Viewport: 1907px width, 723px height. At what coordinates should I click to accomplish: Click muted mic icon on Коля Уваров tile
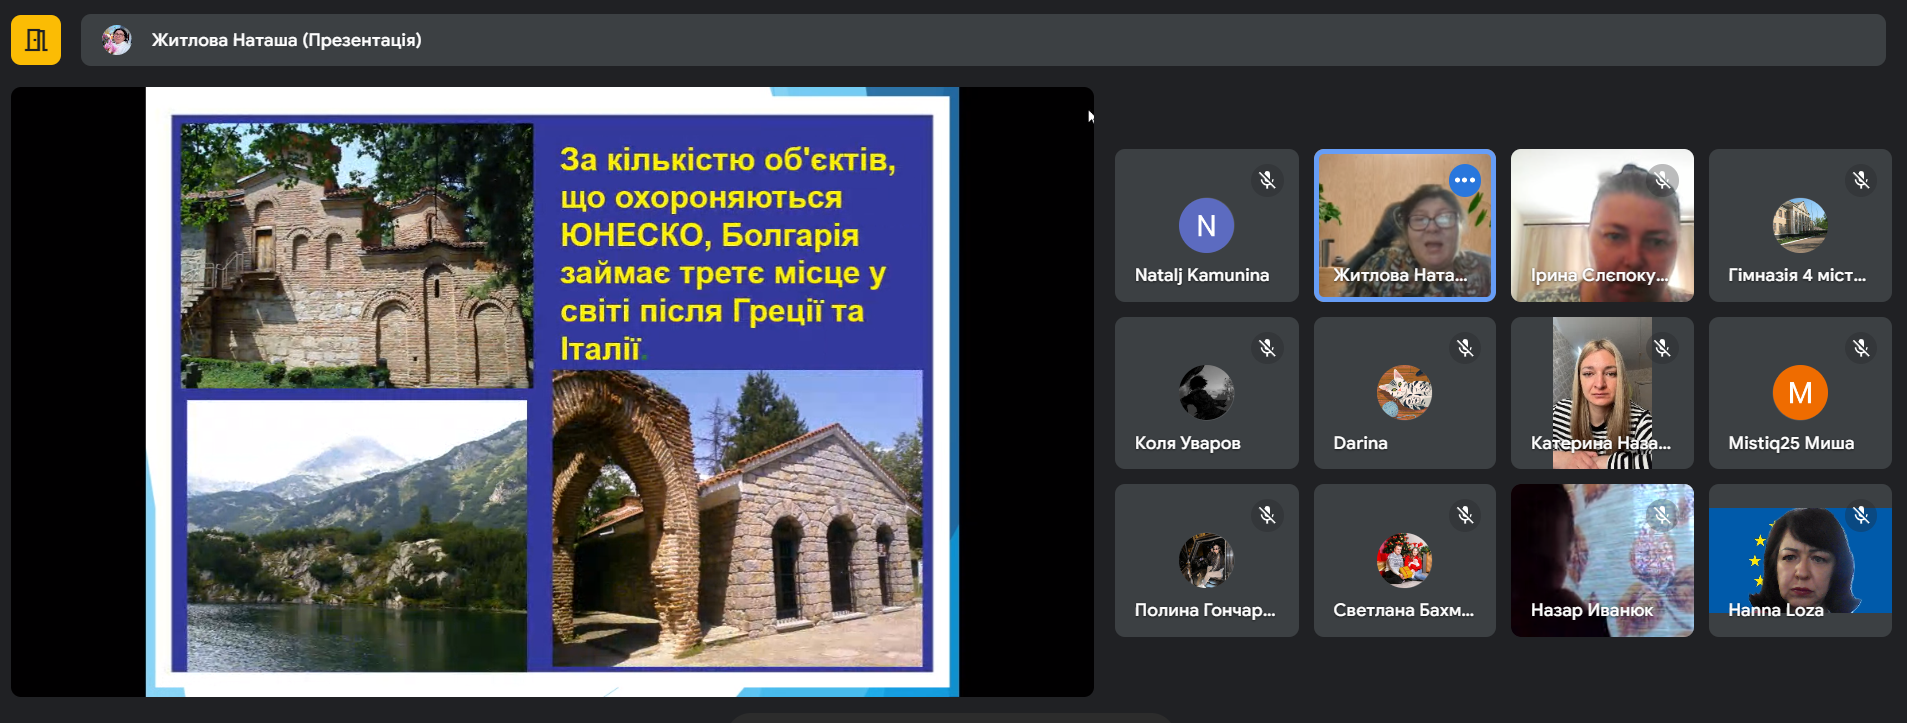pos(1267,348)
